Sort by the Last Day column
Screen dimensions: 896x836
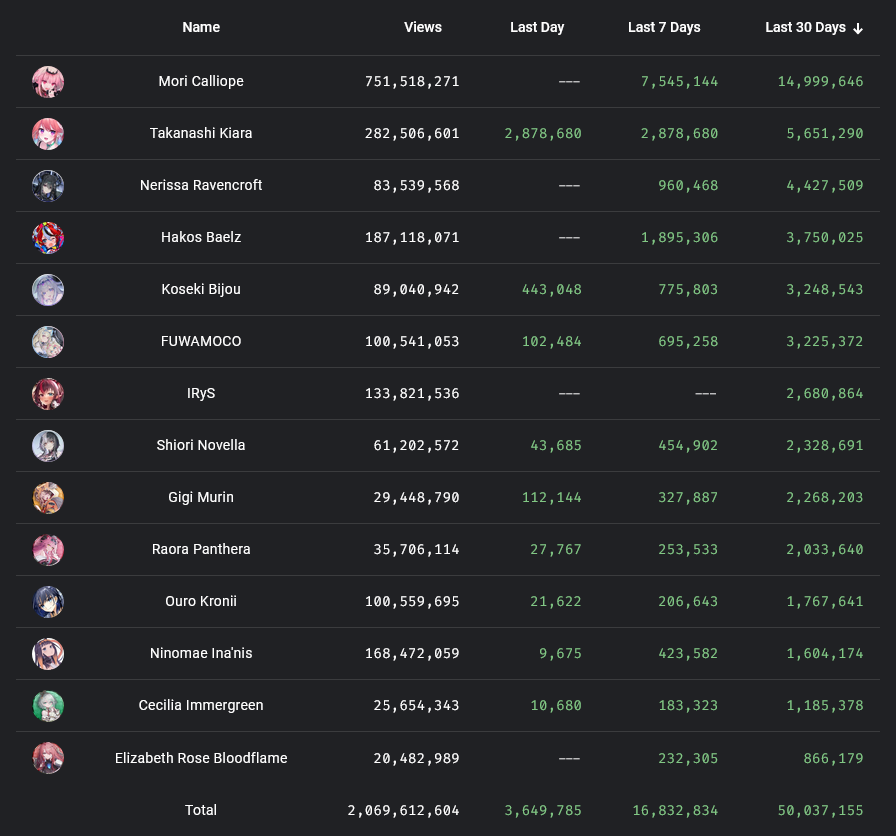537,28
